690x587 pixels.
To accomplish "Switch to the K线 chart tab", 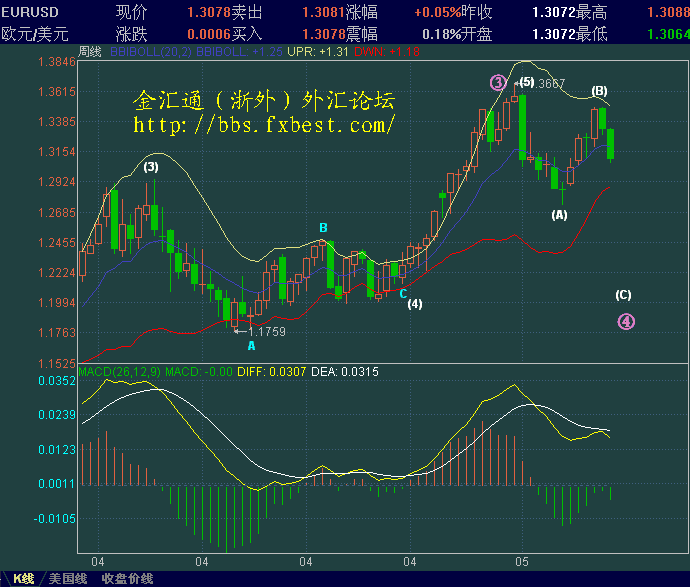I will 23,579.
